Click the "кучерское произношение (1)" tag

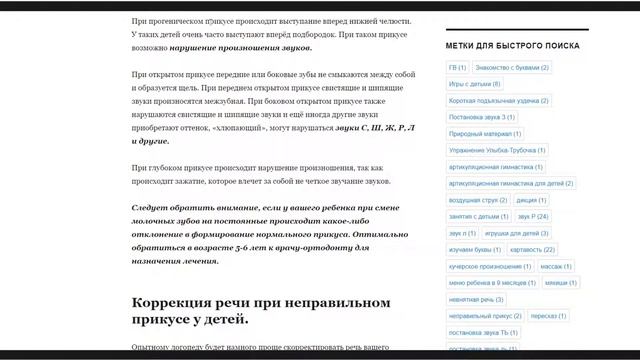click(x=490, y=266)
